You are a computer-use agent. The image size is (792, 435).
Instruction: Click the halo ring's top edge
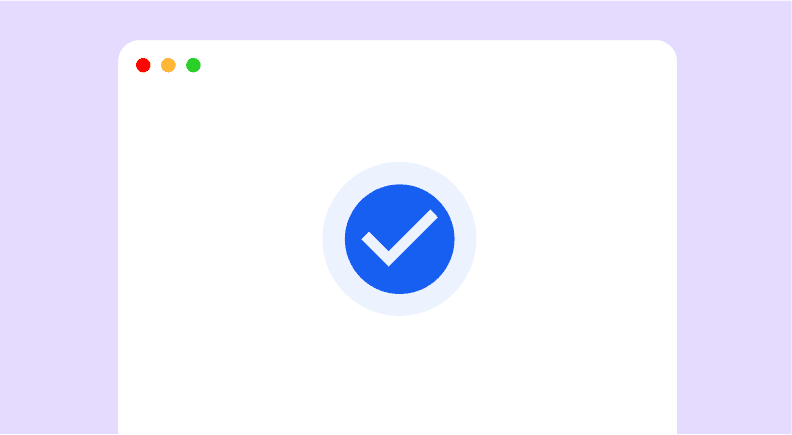click(400, 173)
